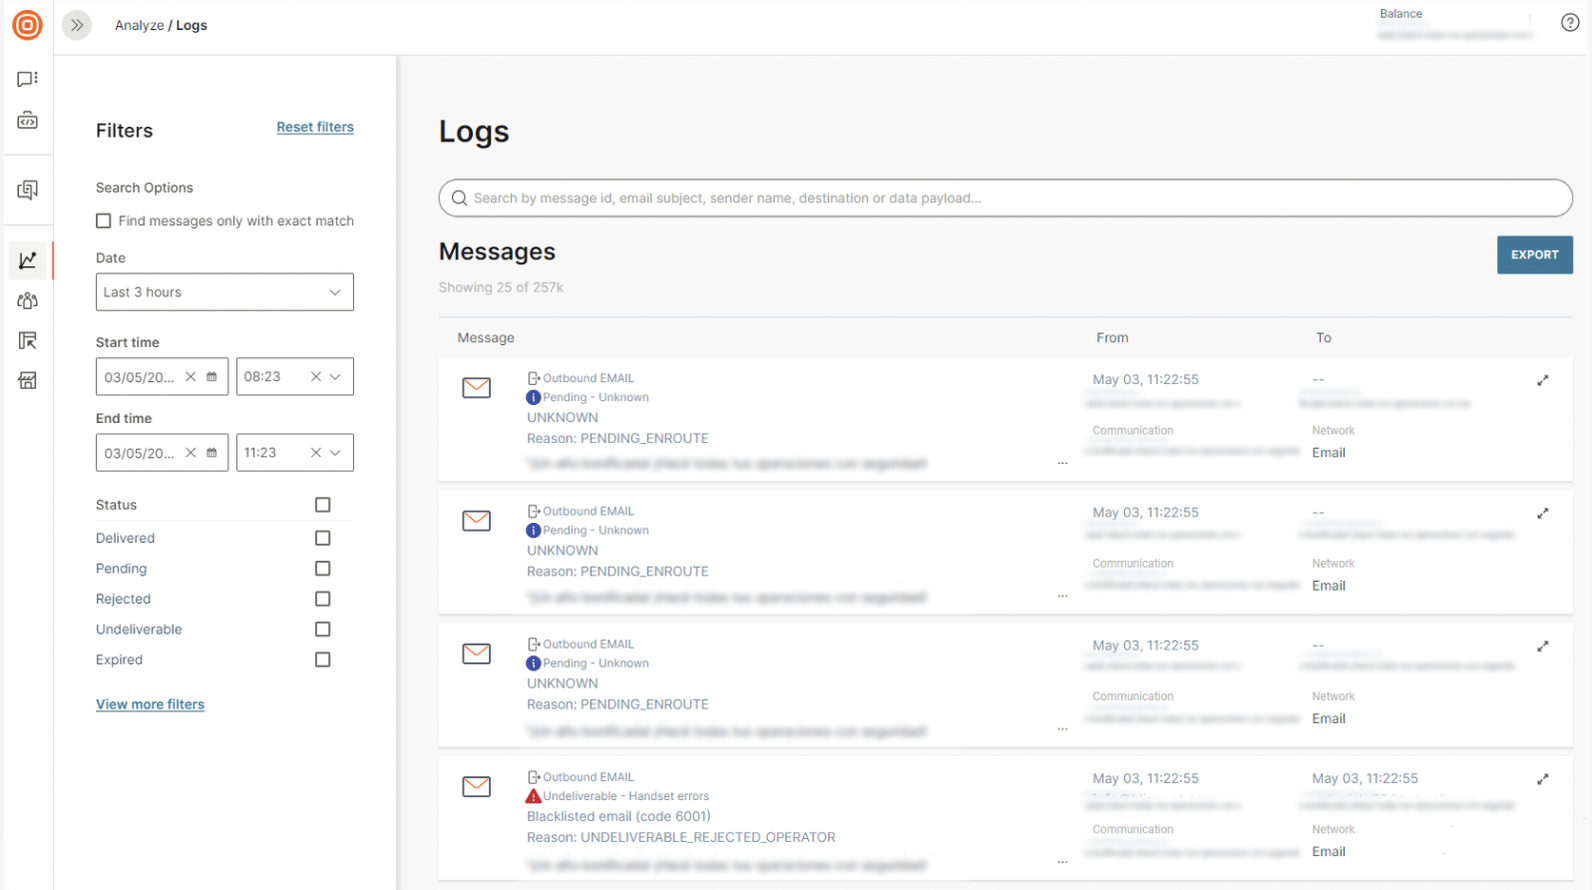Click the Infobip logo icon

(27, 25)
